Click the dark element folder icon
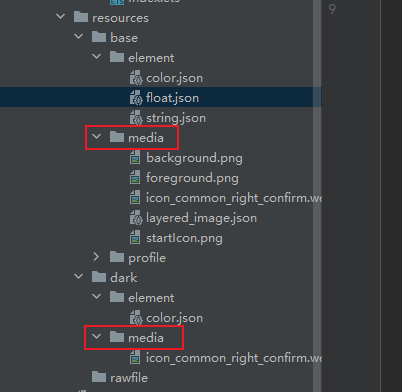 [x=117, y=297]
